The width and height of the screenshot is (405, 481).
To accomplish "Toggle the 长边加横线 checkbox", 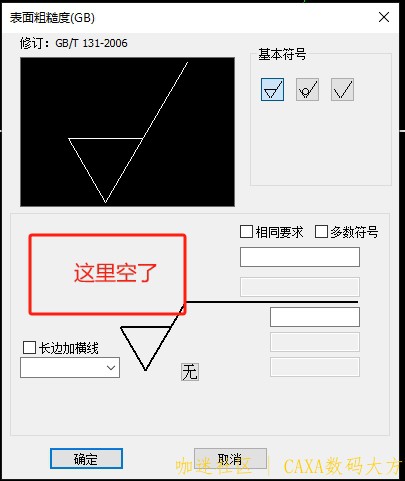I will pyautogui.click(x=29, y=347).
